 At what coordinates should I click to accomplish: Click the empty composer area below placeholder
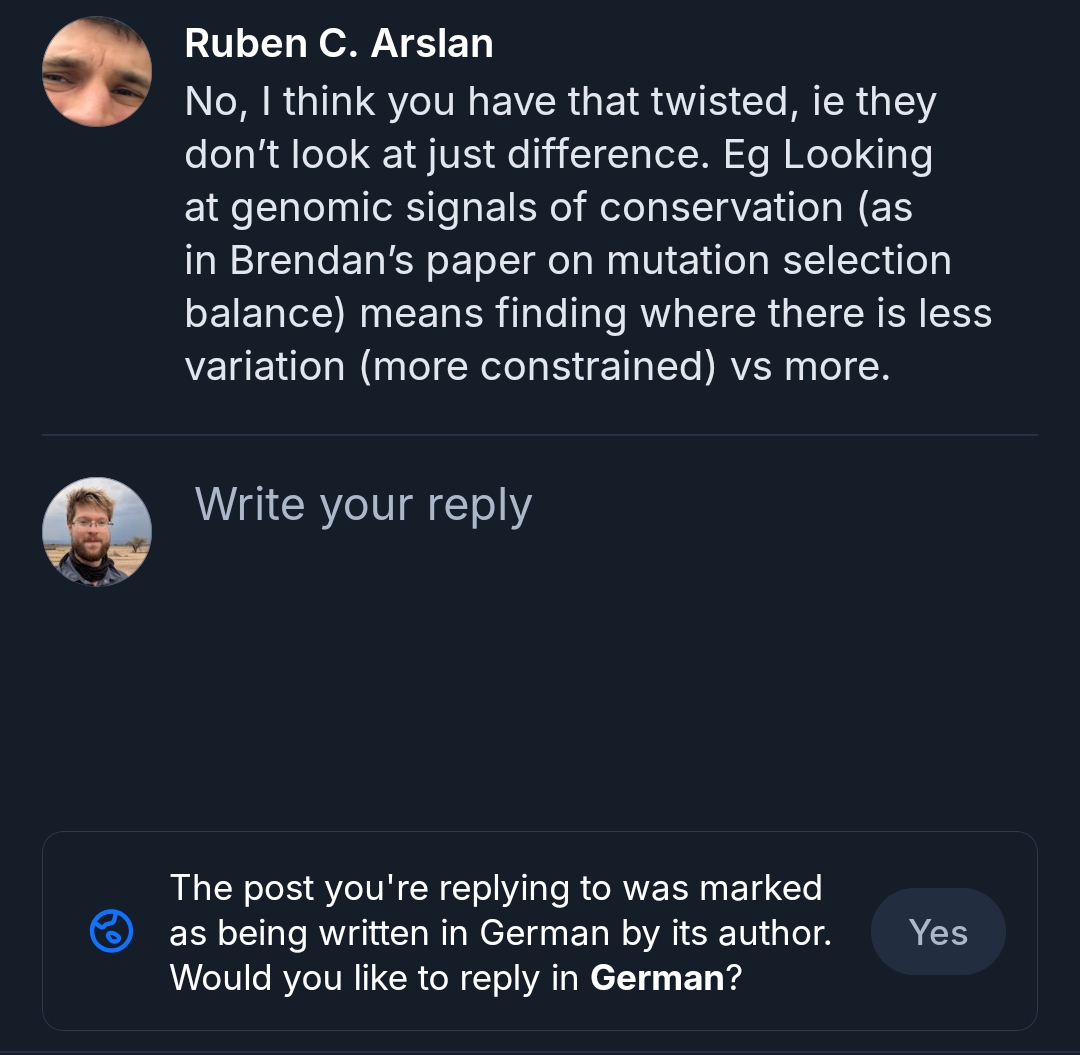click(600, 680)
